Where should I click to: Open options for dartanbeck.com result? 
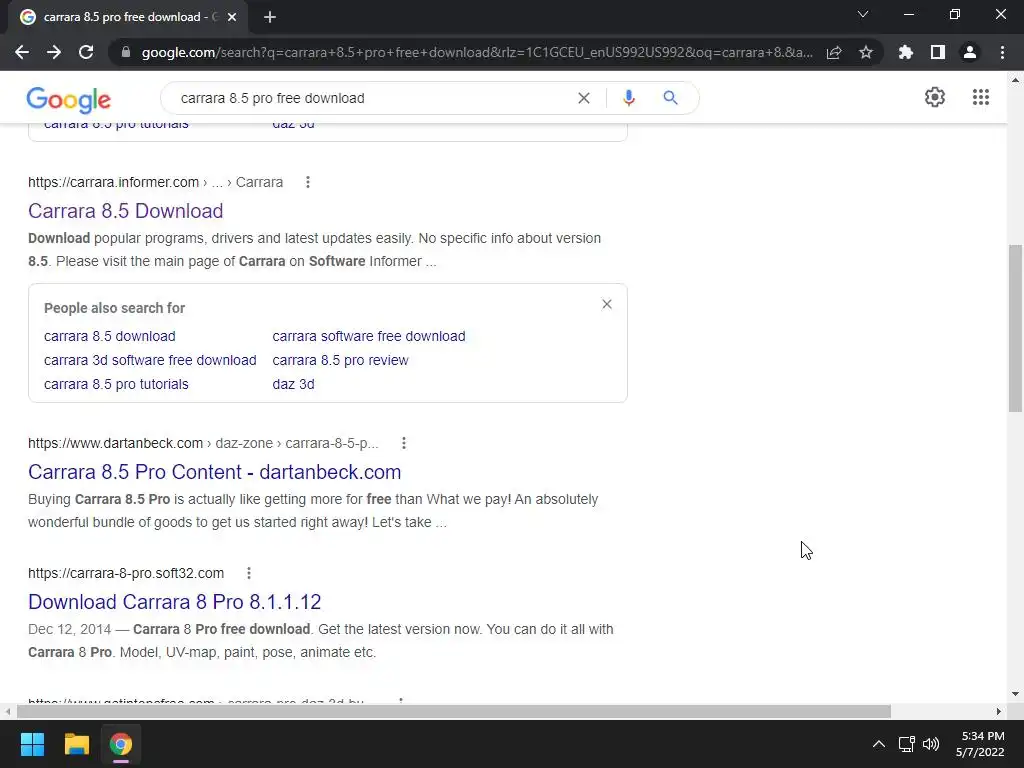coord(404,443)
